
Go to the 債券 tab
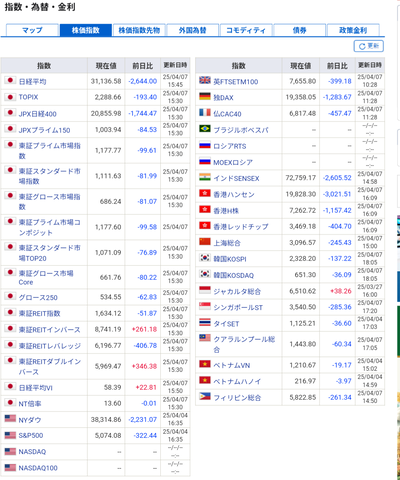pyautogui.click(x=299, y=30)
